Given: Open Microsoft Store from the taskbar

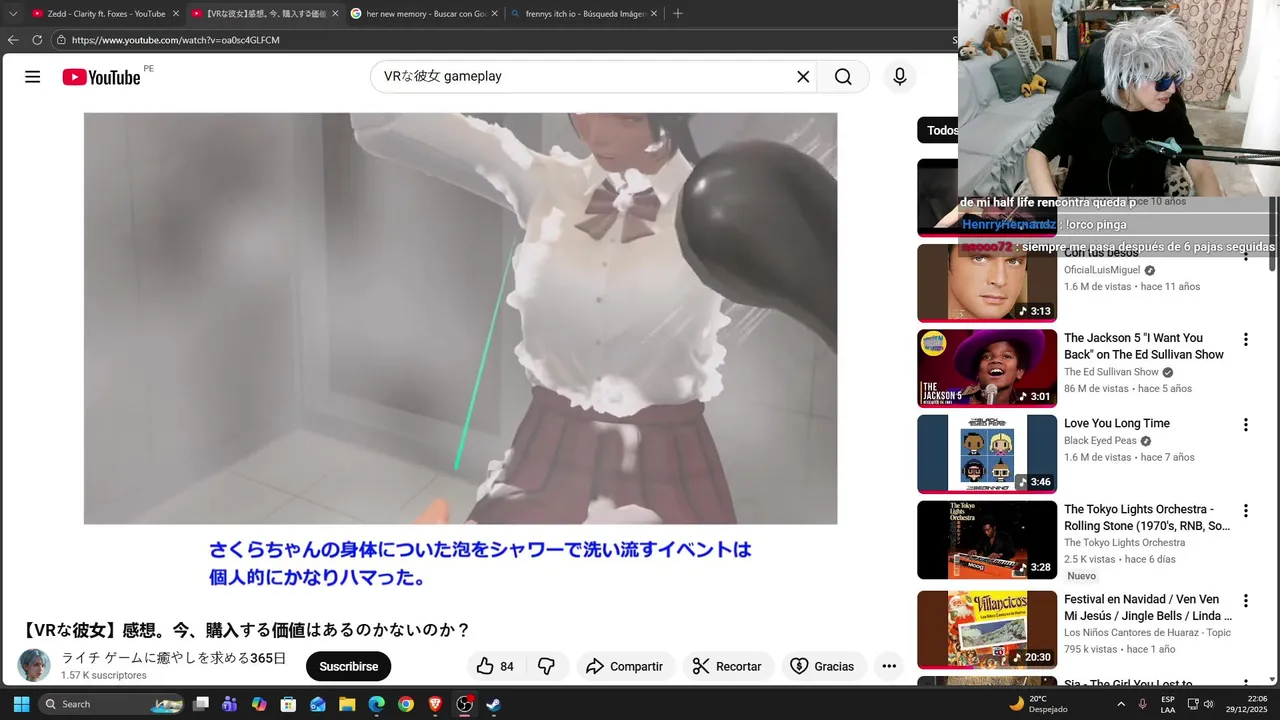Looking at the screenshot, I should click(289, 704).
